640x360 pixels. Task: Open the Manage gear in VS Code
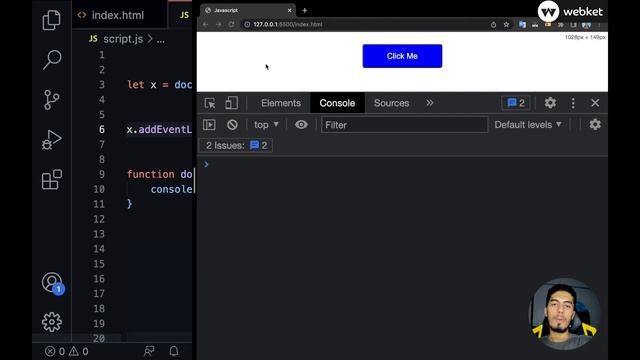[x=52, y=322]
